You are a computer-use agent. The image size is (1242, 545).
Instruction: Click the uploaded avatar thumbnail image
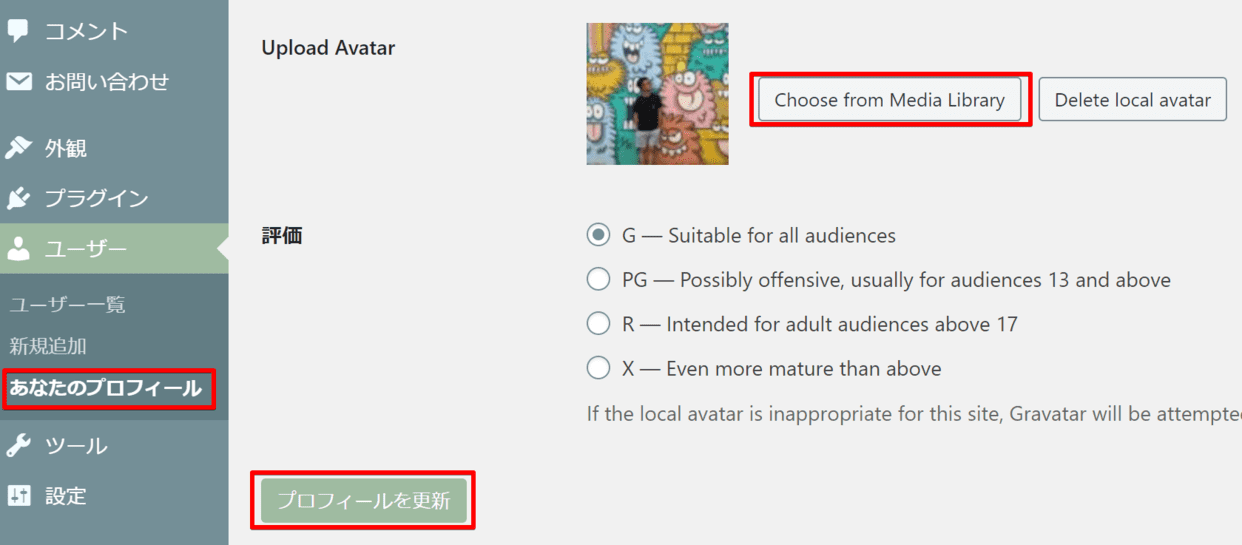coord(657,94)
